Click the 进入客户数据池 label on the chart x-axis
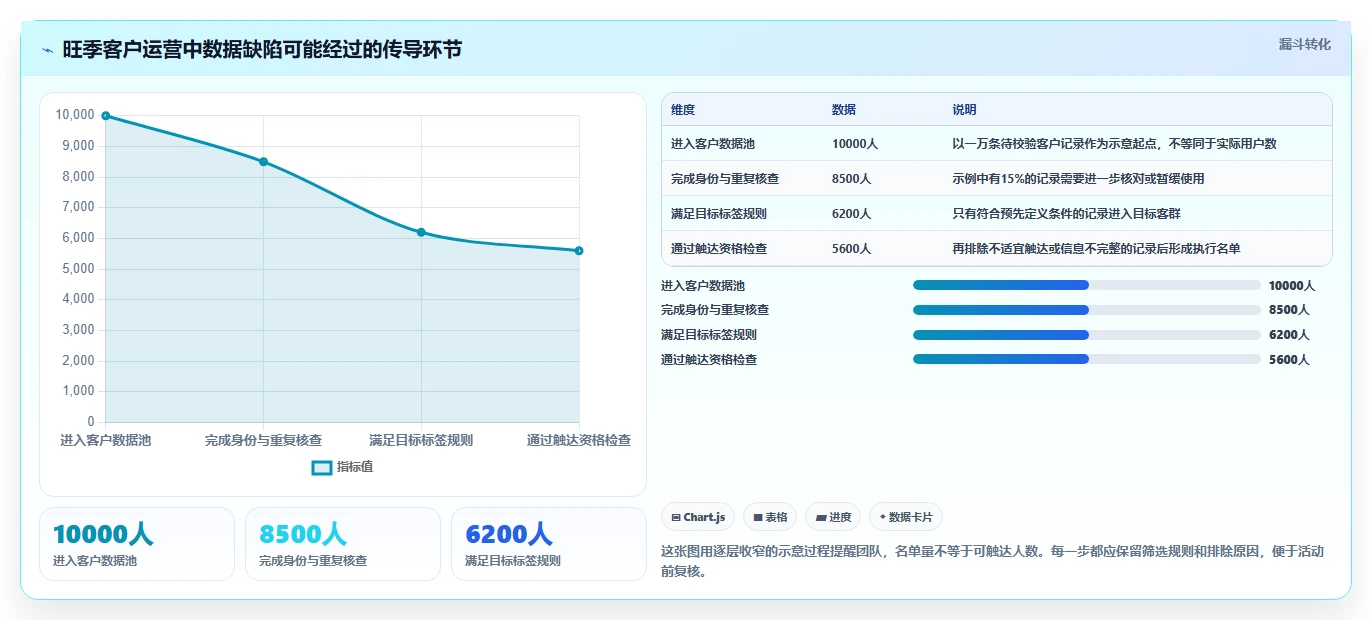Screen dimensions: 1372x620 (x=105, y=440)
